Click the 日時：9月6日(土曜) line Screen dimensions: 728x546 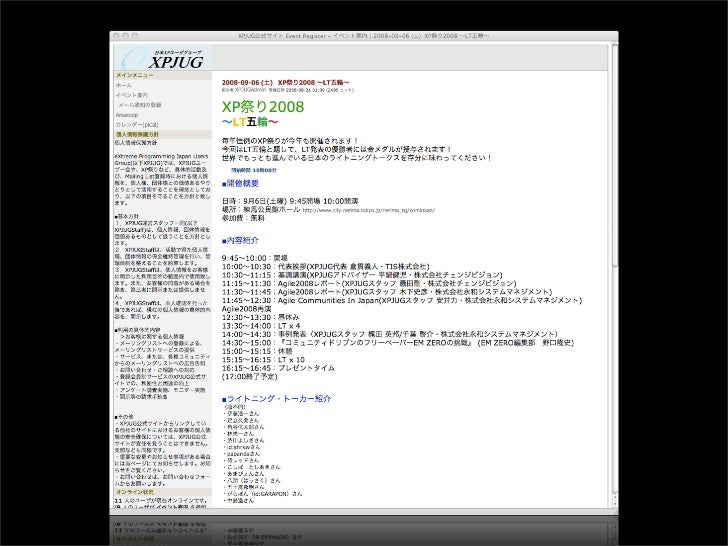(x=290, y=202)
